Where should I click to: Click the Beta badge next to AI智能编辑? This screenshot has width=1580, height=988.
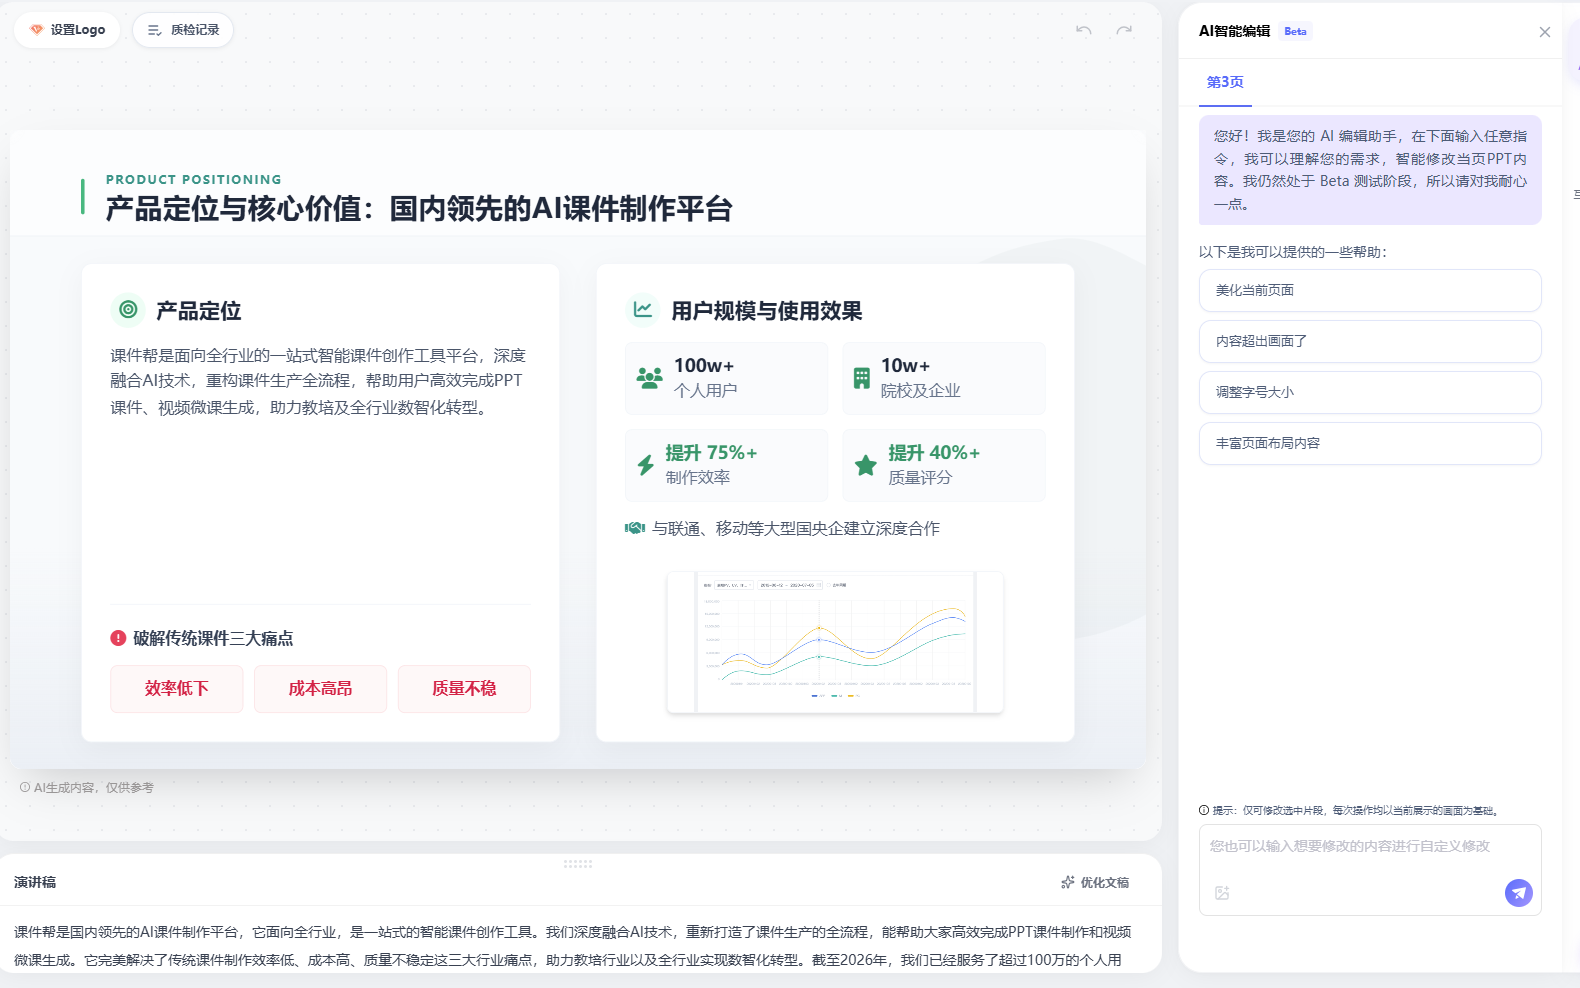tap(1295, 31)
